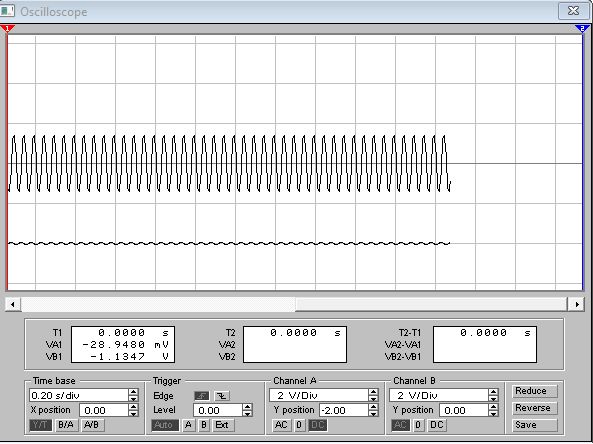Screen dimensions: 593x444
Task: Increase trigger level value
Action: 247,407
